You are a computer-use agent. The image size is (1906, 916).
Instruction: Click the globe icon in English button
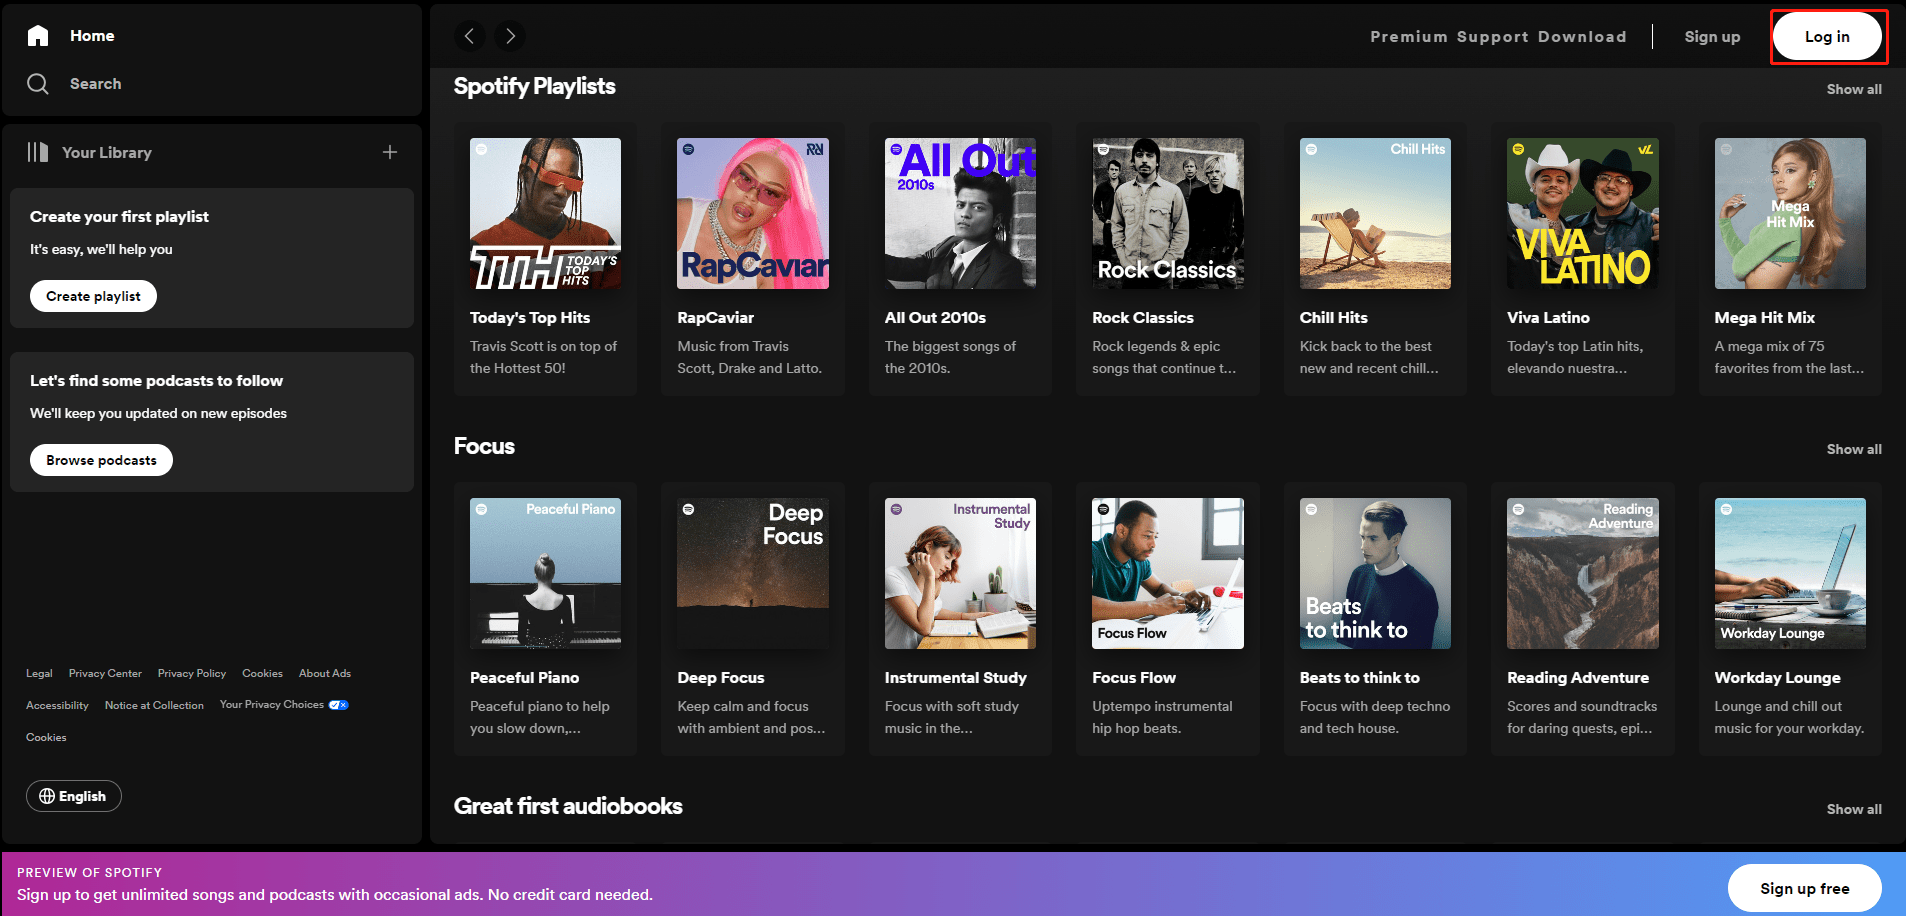click(47, 796)
